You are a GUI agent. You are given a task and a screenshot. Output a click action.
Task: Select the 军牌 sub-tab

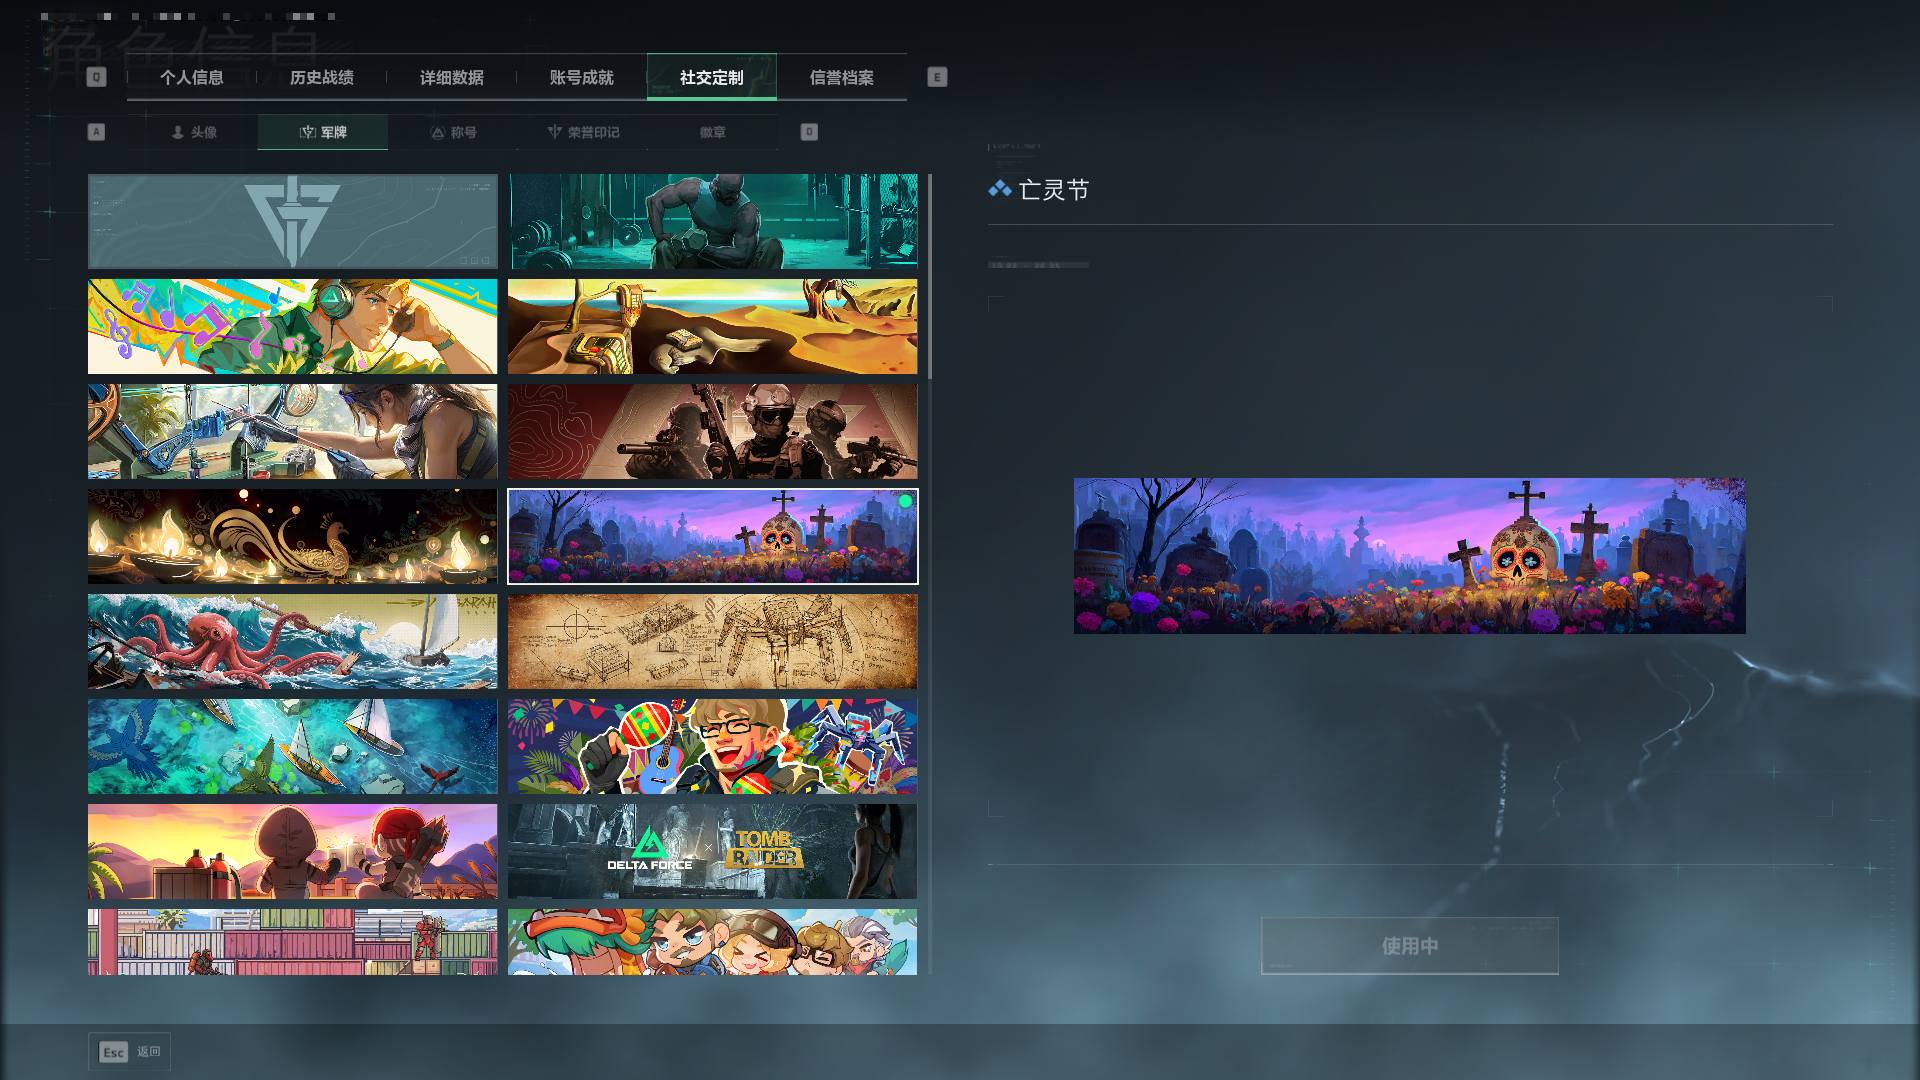point(323,132)
